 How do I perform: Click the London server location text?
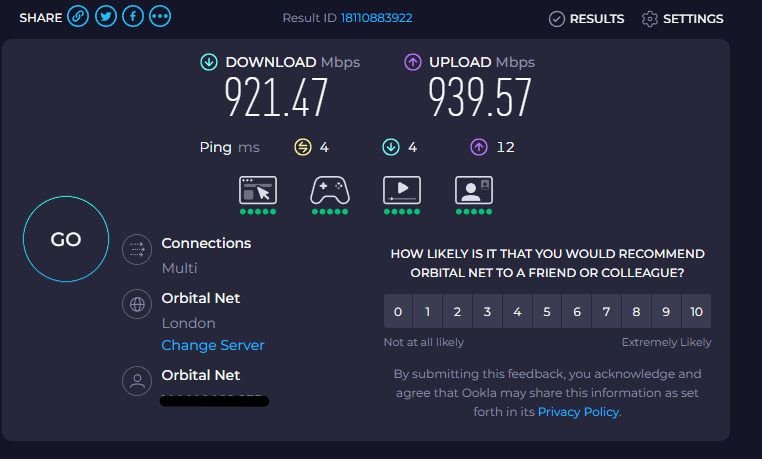click(x=189, y=323)
